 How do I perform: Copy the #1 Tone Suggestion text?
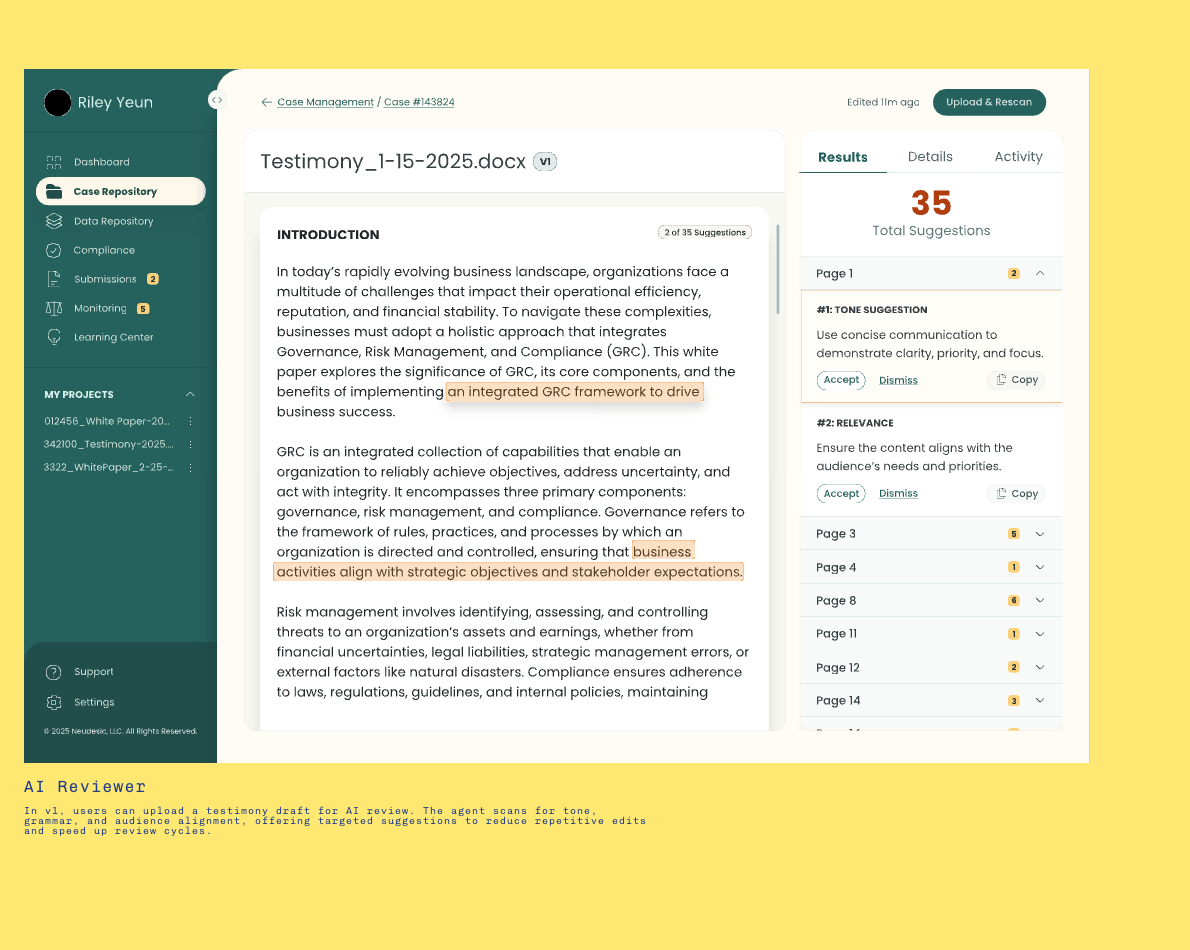click(x=1016, y=380)
